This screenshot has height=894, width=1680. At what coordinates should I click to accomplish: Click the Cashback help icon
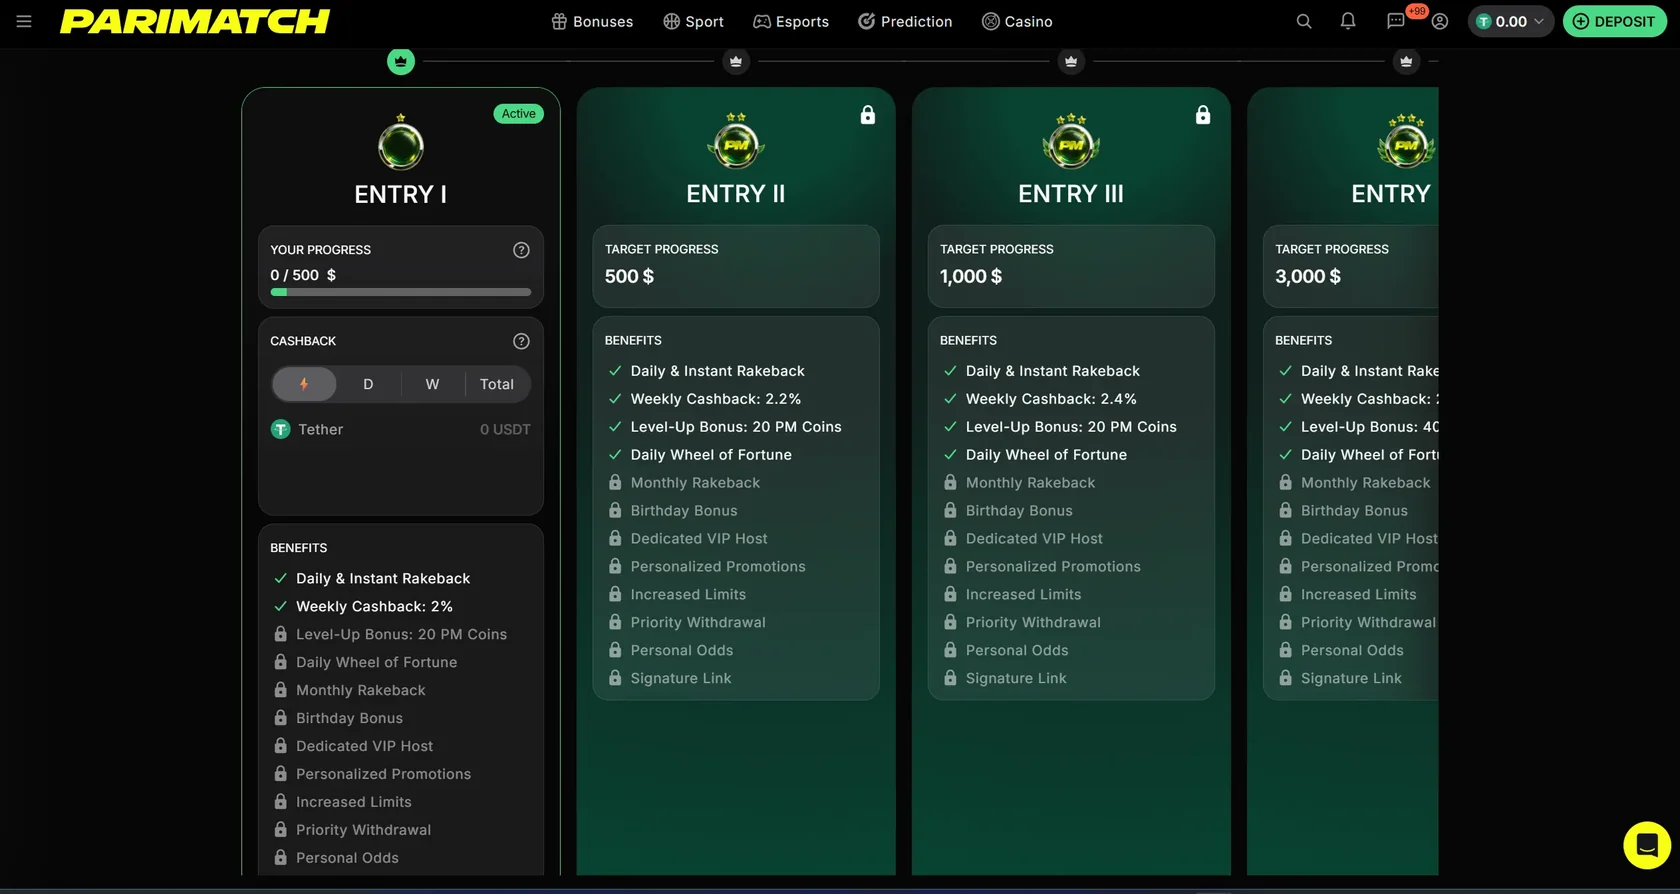point(521,341)
